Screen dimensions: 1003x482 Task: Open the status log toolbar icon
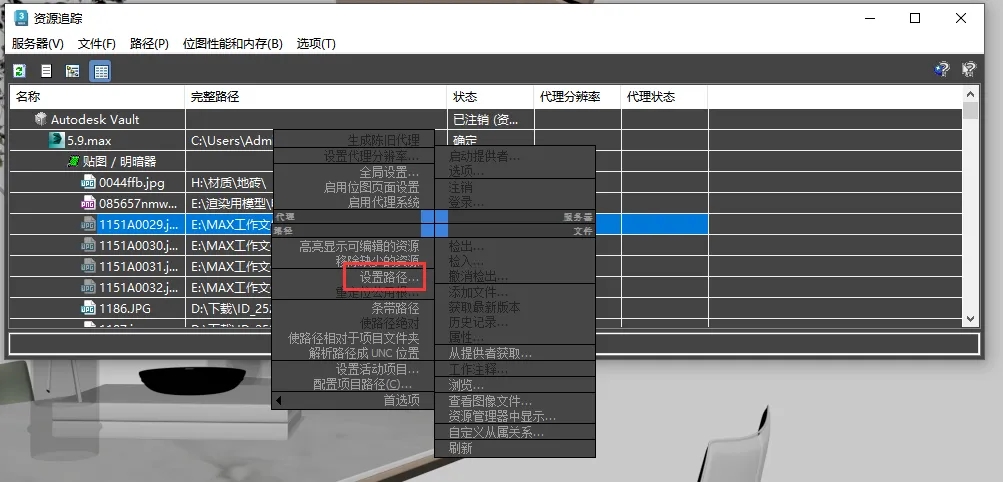tap(47, 70)
